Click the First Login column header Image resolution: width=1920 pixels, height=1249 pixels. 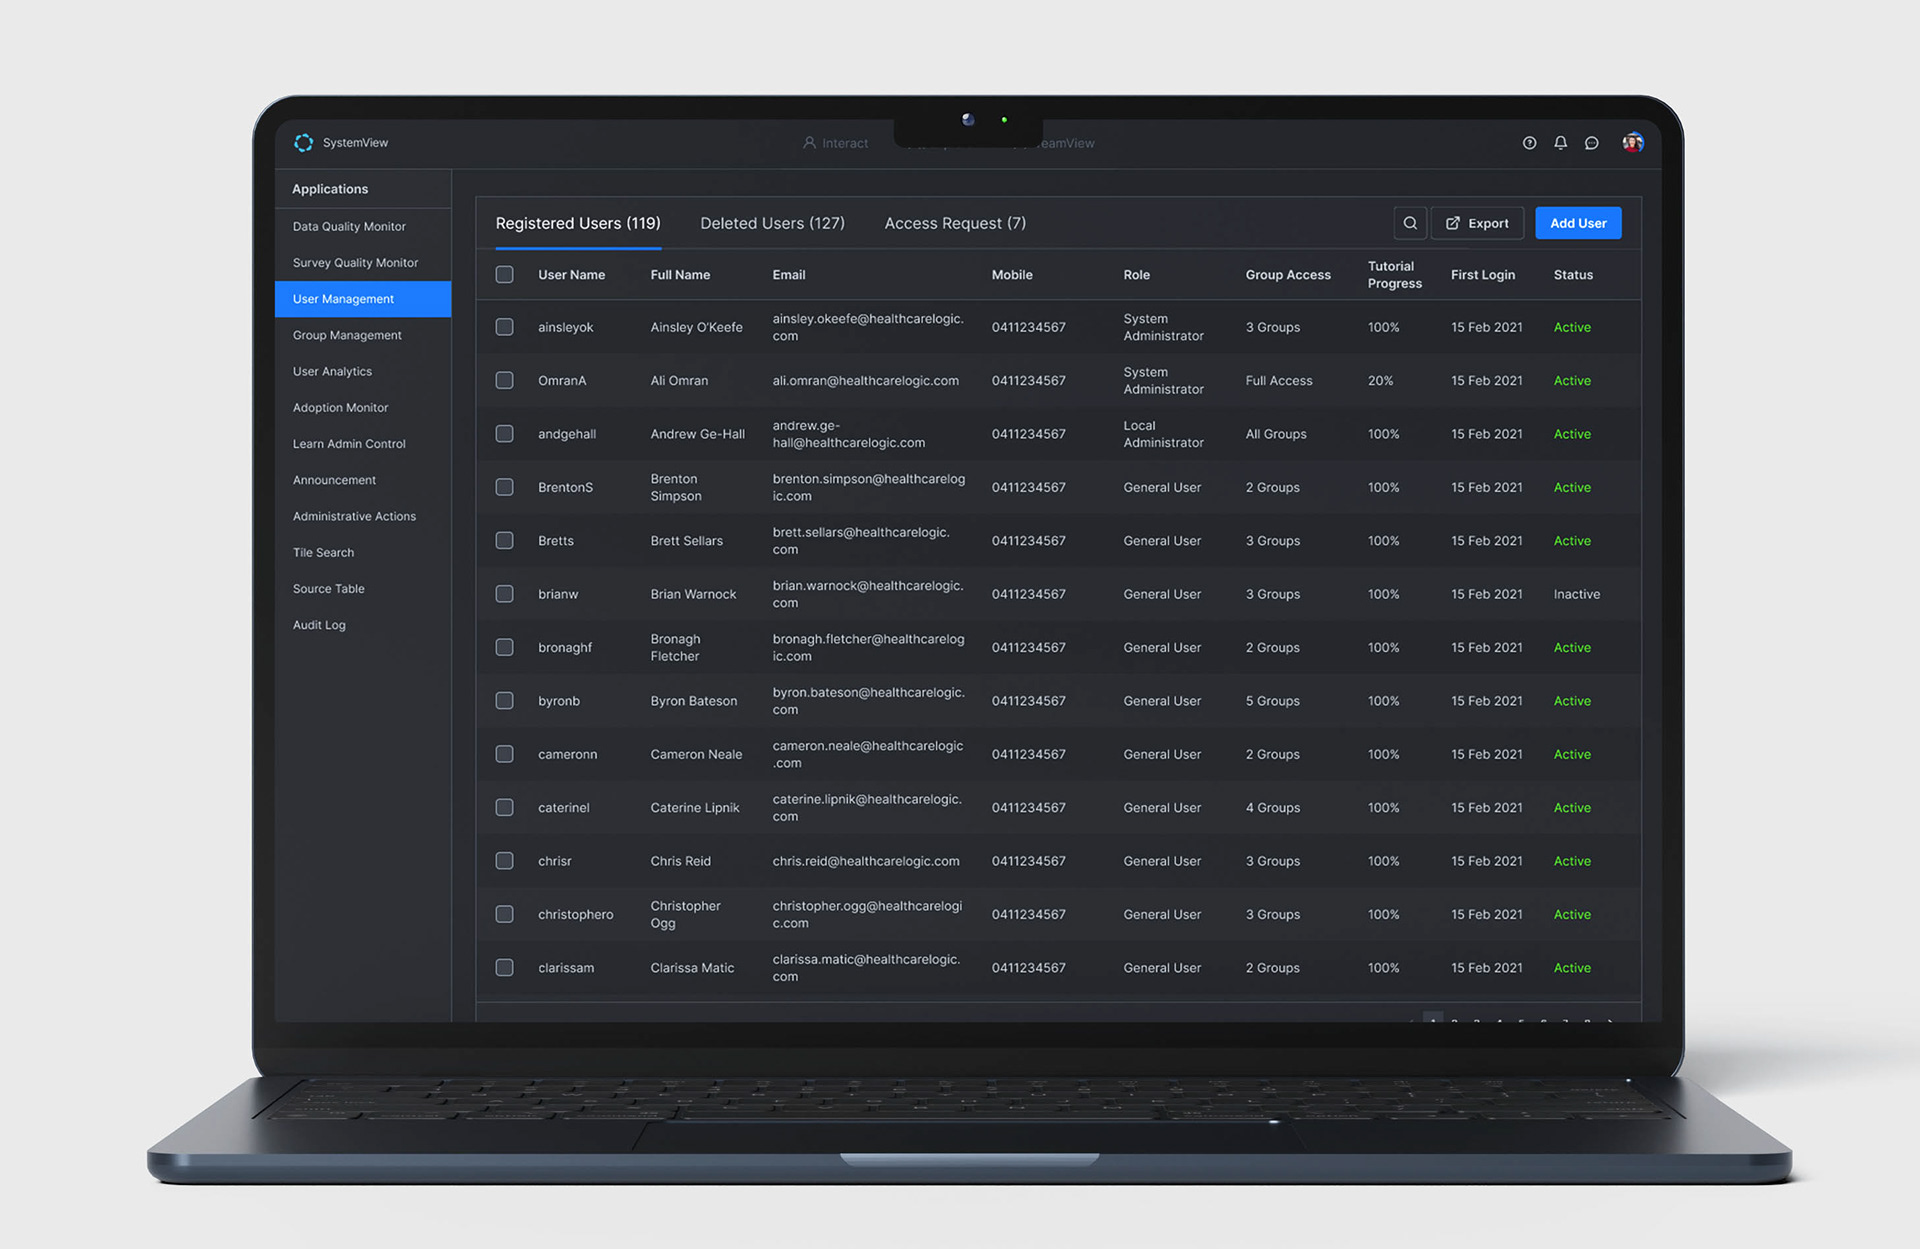[x=1483, y=274]
